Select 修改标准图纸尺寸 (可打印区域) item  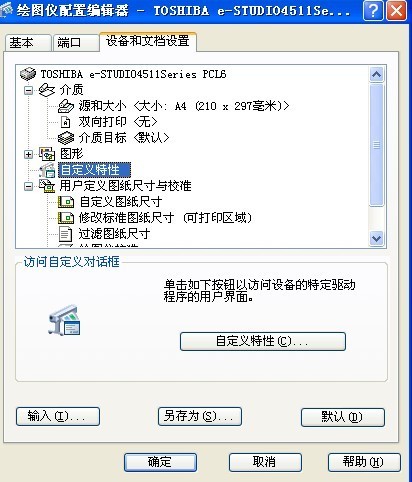tap(165, 218)
